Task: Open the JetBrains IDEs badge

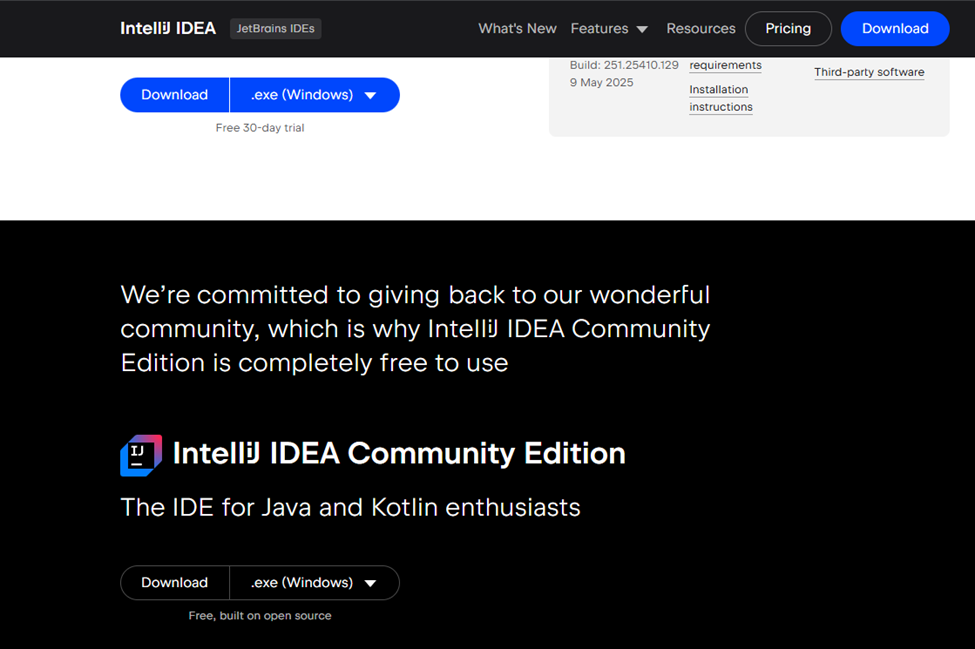Action: 275,28
